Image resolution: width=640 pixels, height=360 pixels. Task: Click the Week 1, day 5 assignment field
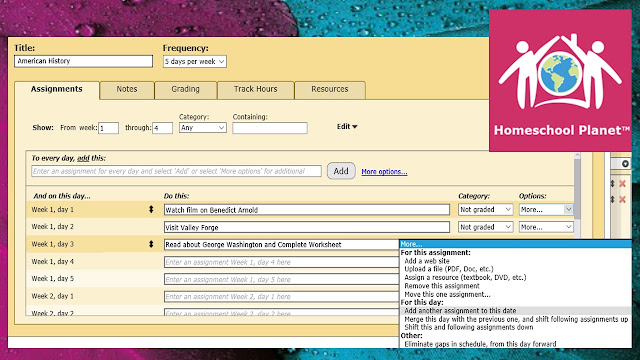[282, 279]
